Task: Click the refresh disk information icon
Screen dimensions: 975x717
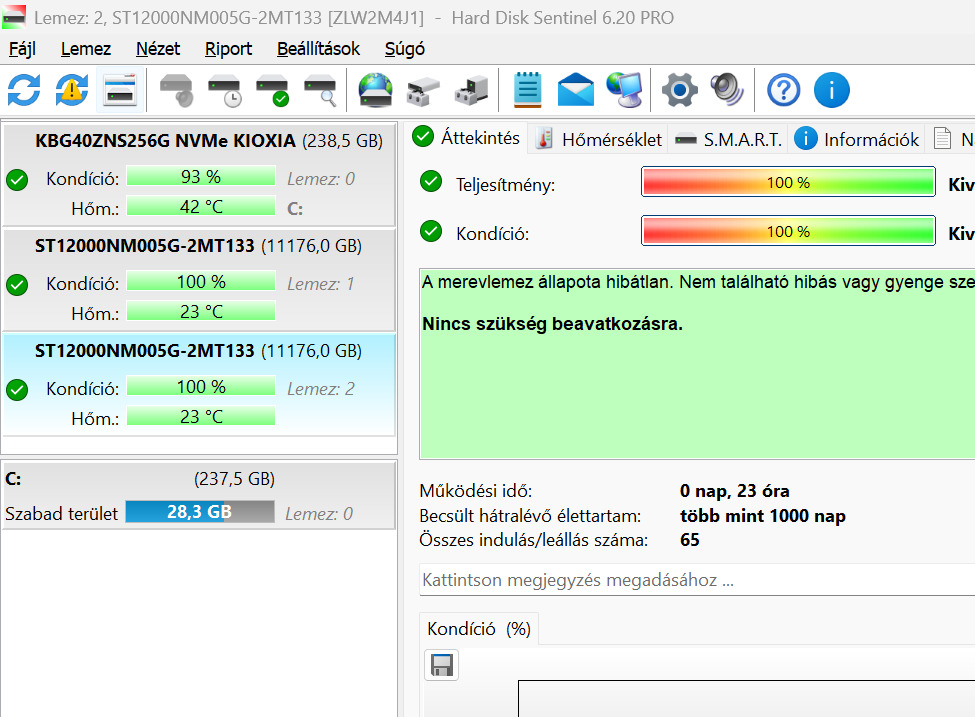Action: tap(24, 90)
